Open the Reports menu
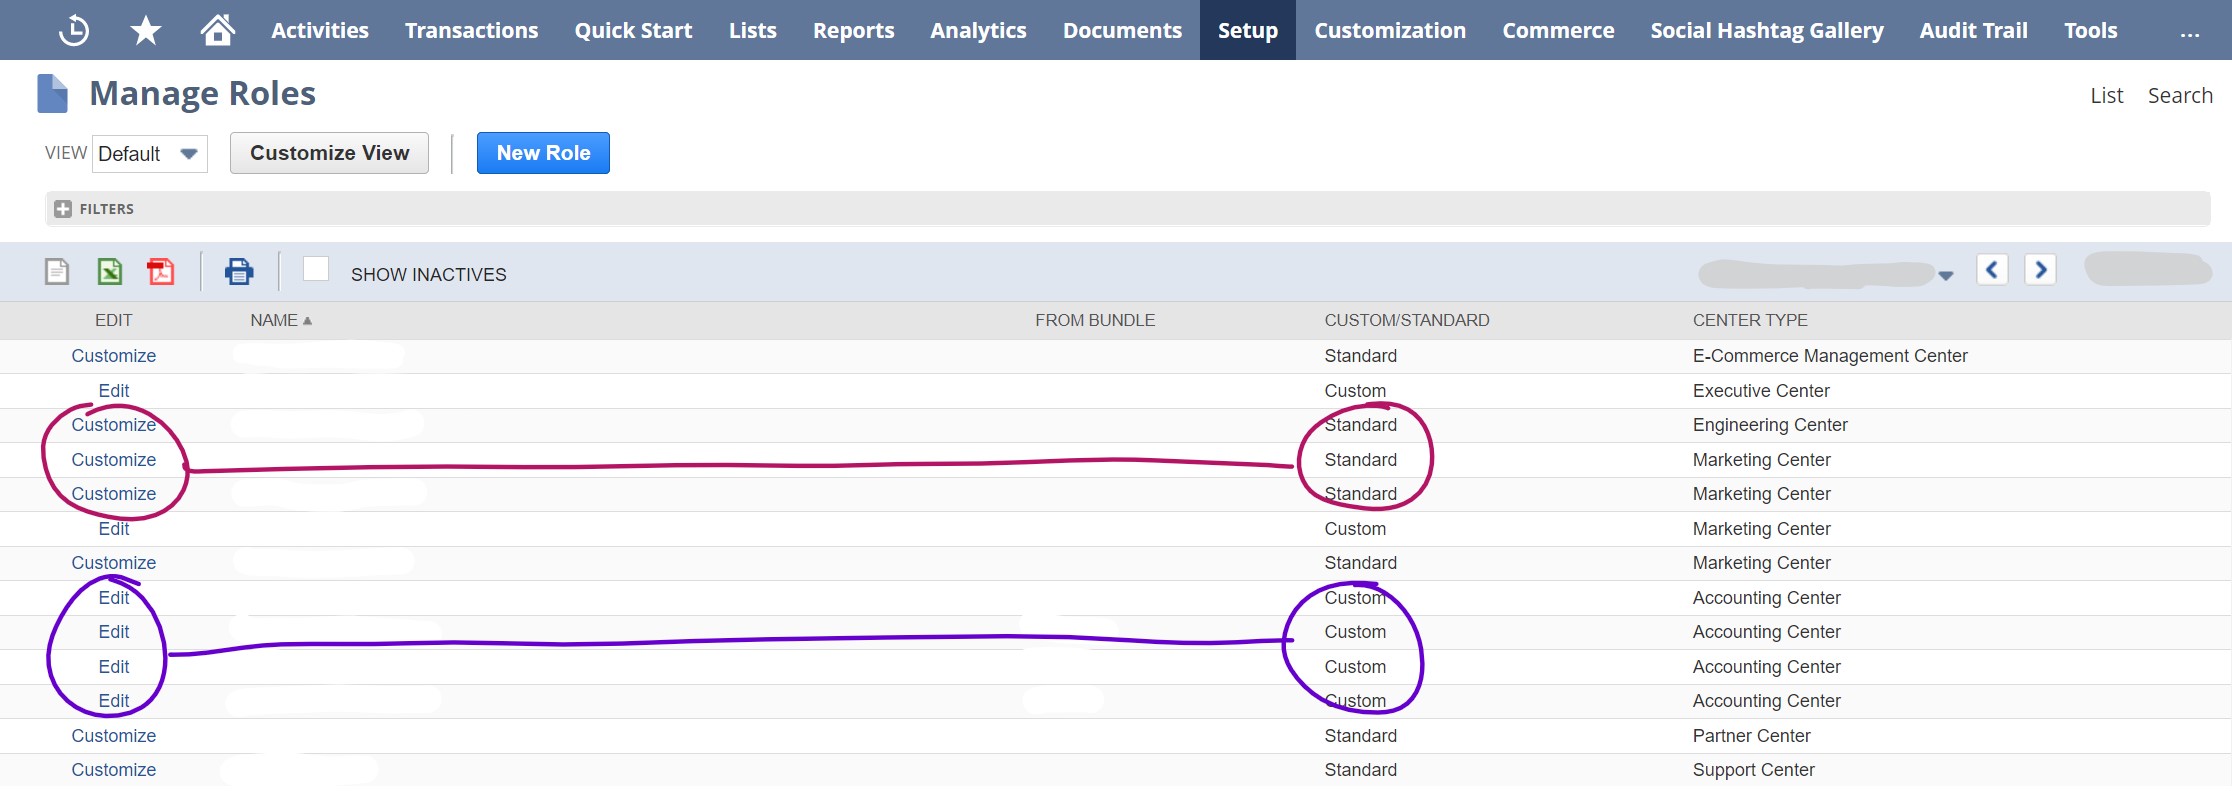Image resolution: width=2232 pixels, height=791 pixels. coord(854,31)
